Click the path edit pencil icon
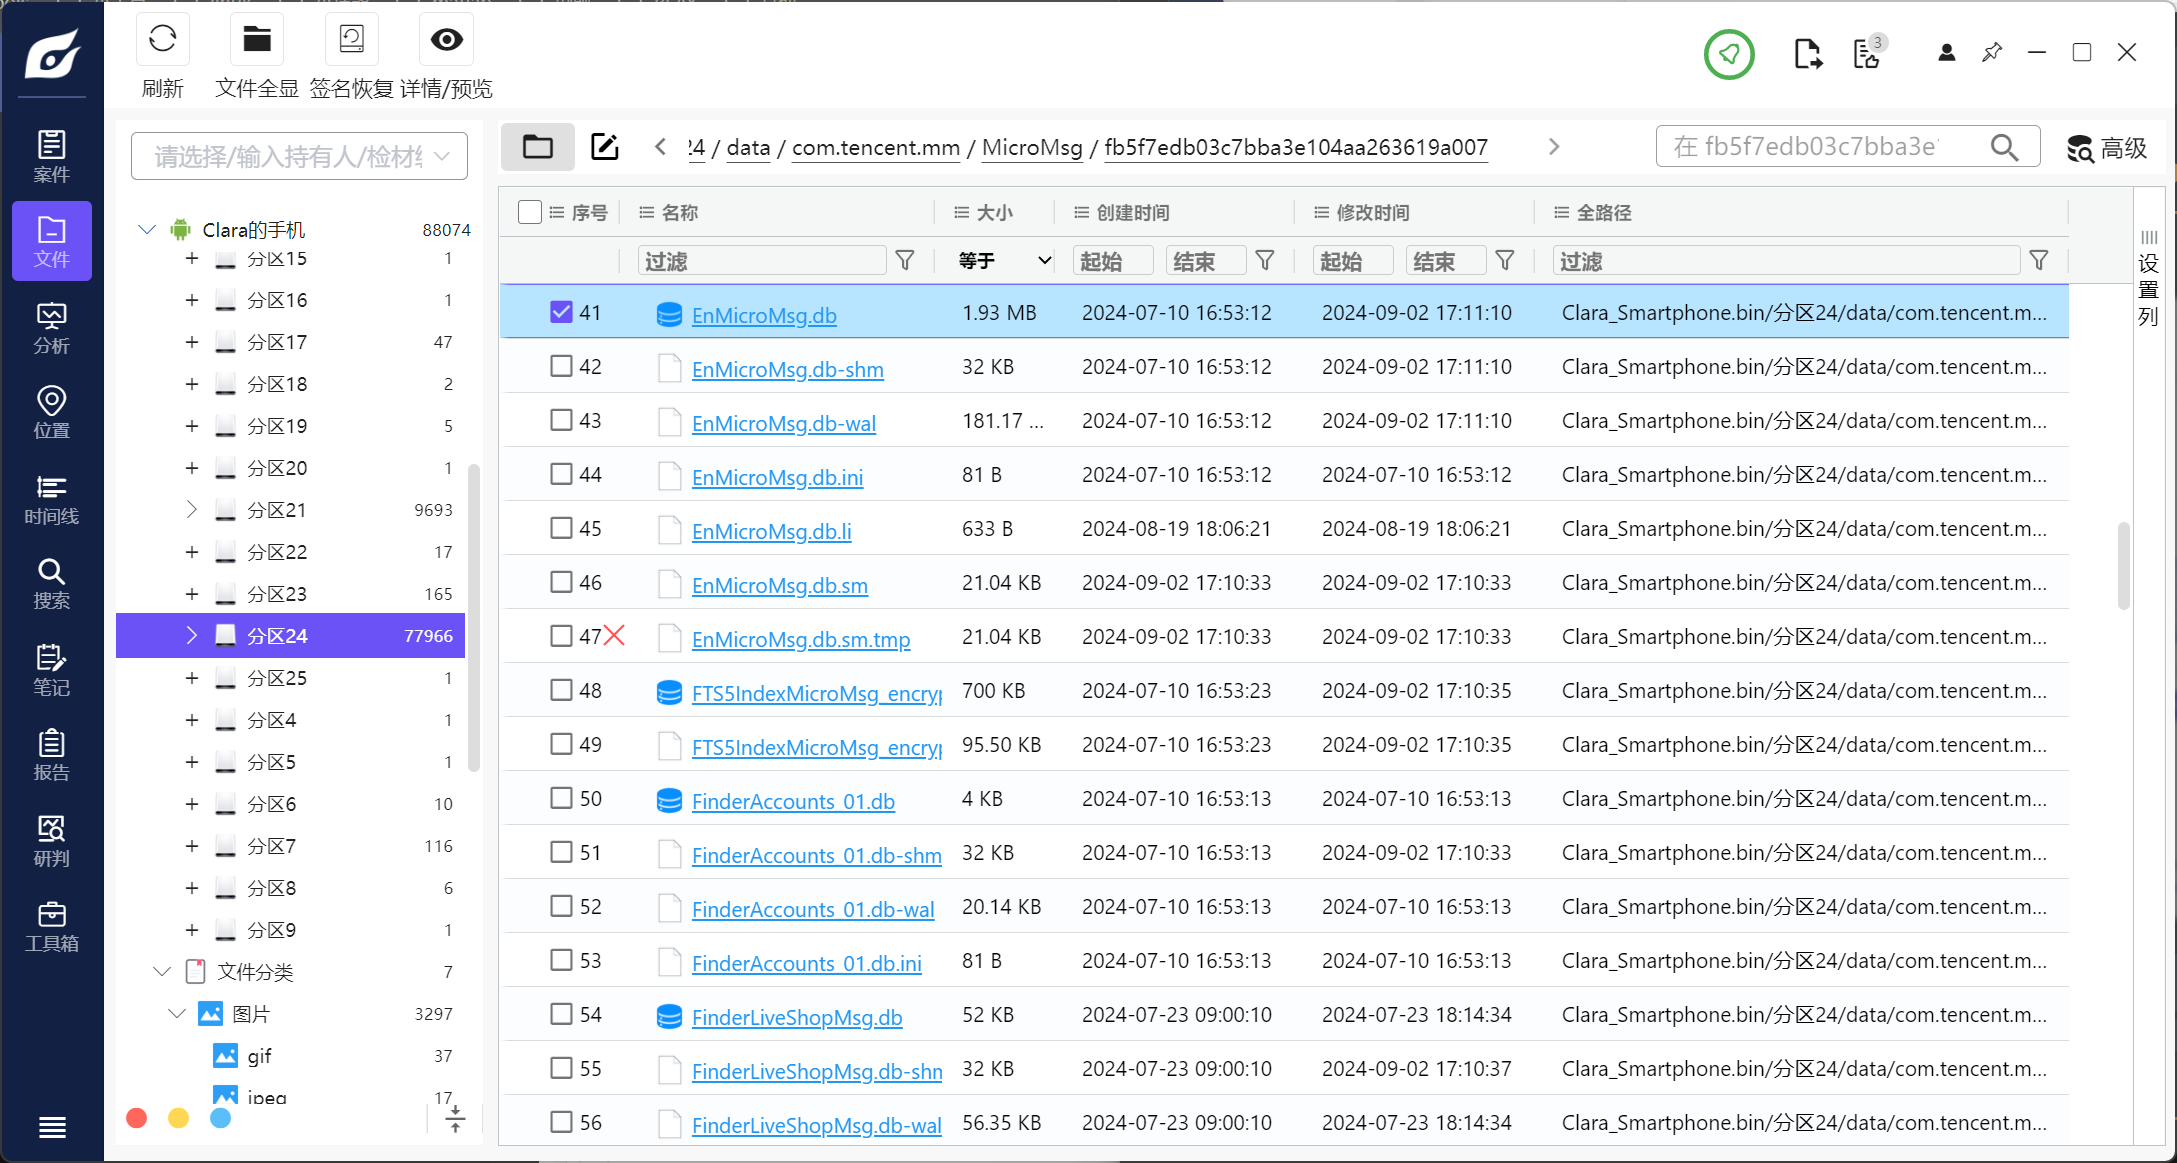This screenshot has height=1163, width=2177. (605, 147)
